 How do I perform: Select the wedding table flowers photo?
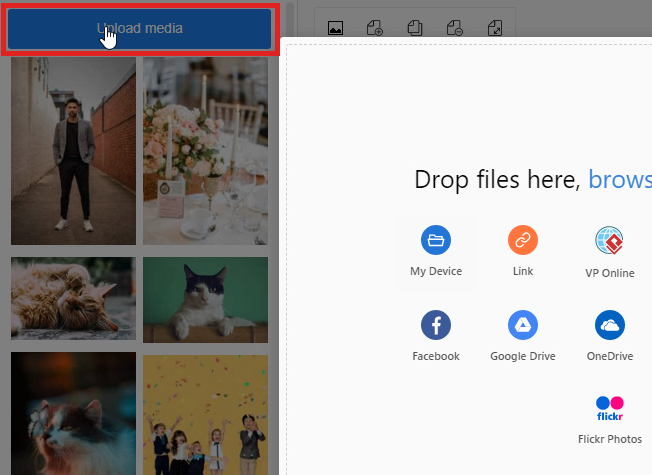[205, 150]
